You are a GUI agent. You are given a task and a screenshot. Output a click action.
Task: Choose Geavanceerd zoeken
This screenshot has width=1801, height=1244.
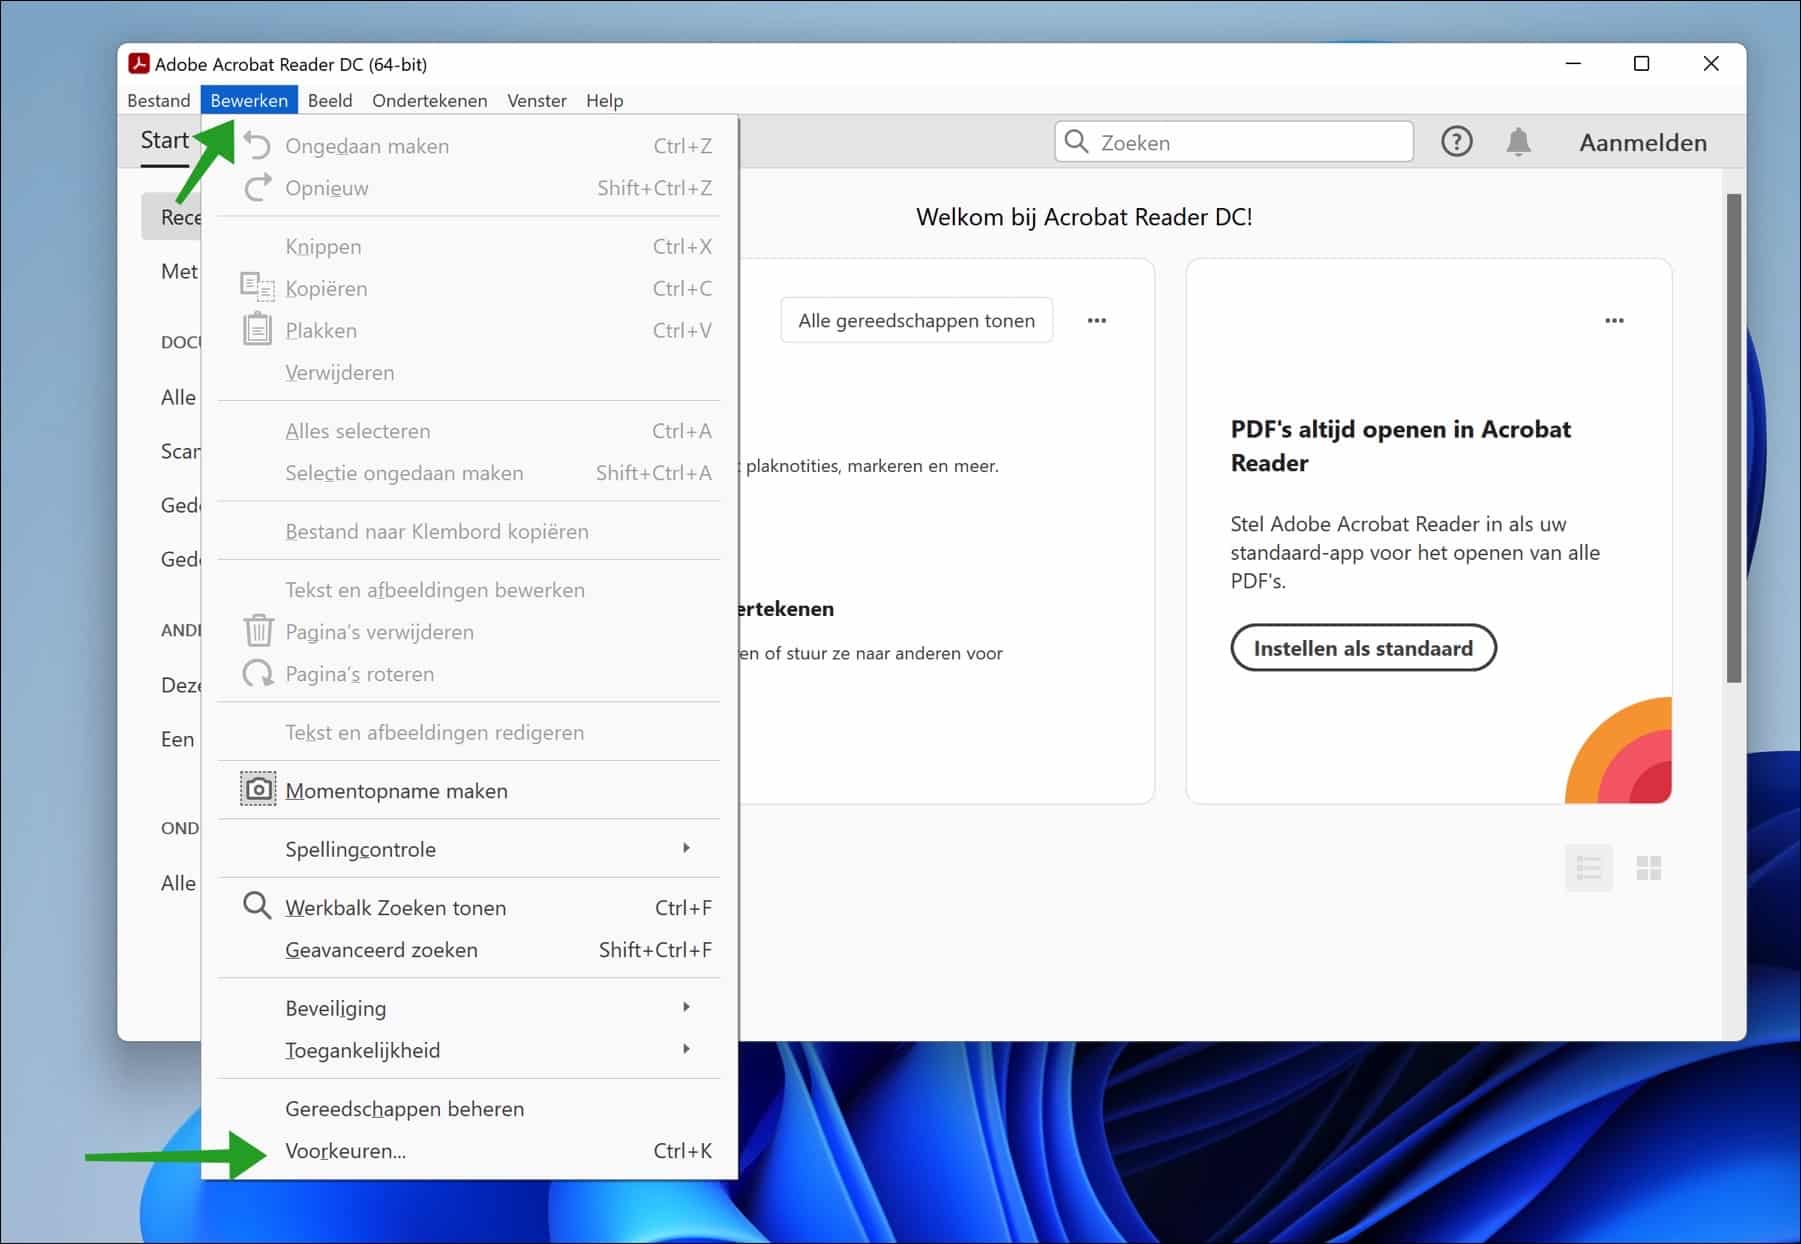coord(469,950)
